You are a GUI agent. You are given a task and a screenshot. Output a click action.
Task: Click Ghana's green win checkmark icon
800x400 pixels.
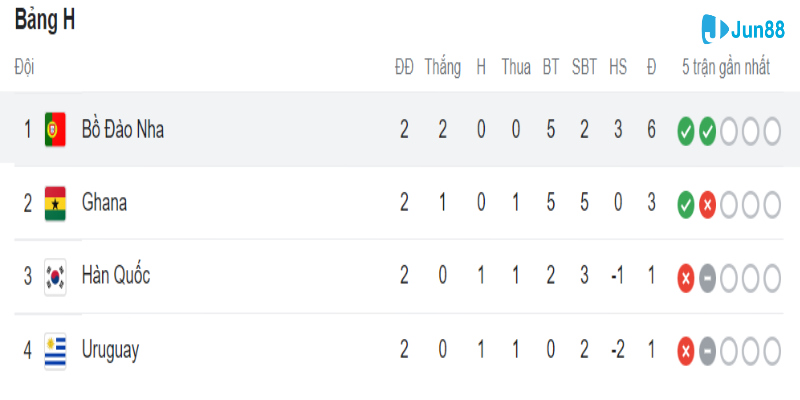685,204
